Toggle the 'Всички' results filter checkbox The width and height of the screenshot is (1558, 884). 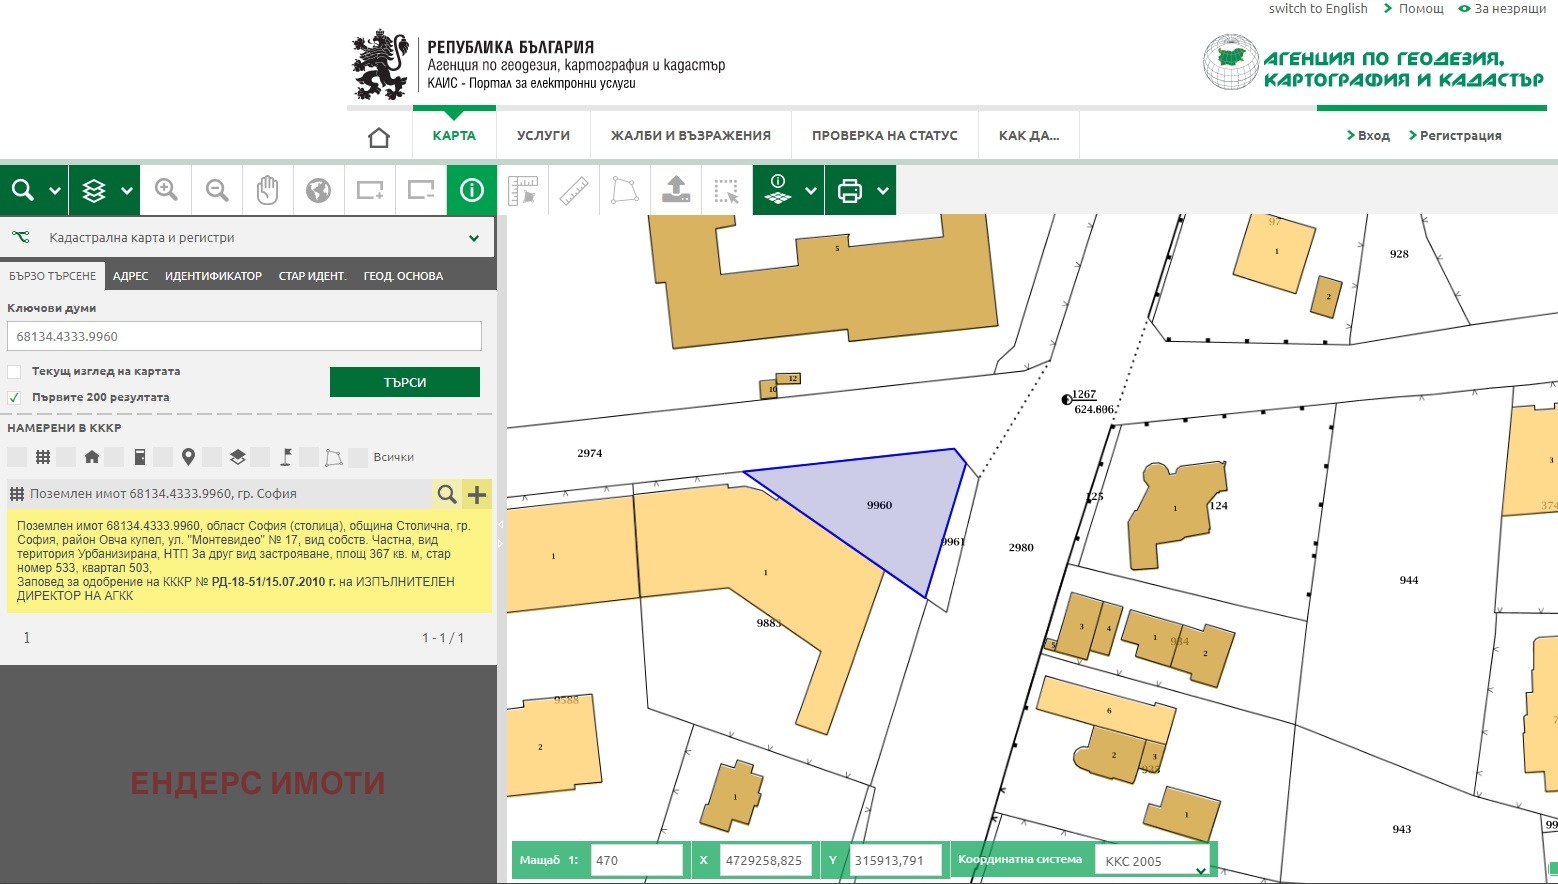[359, 458]
